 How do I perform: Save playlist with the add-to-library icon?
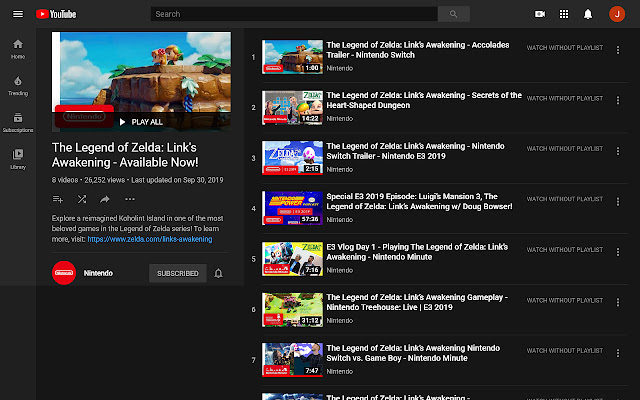[x=58, y=199]
